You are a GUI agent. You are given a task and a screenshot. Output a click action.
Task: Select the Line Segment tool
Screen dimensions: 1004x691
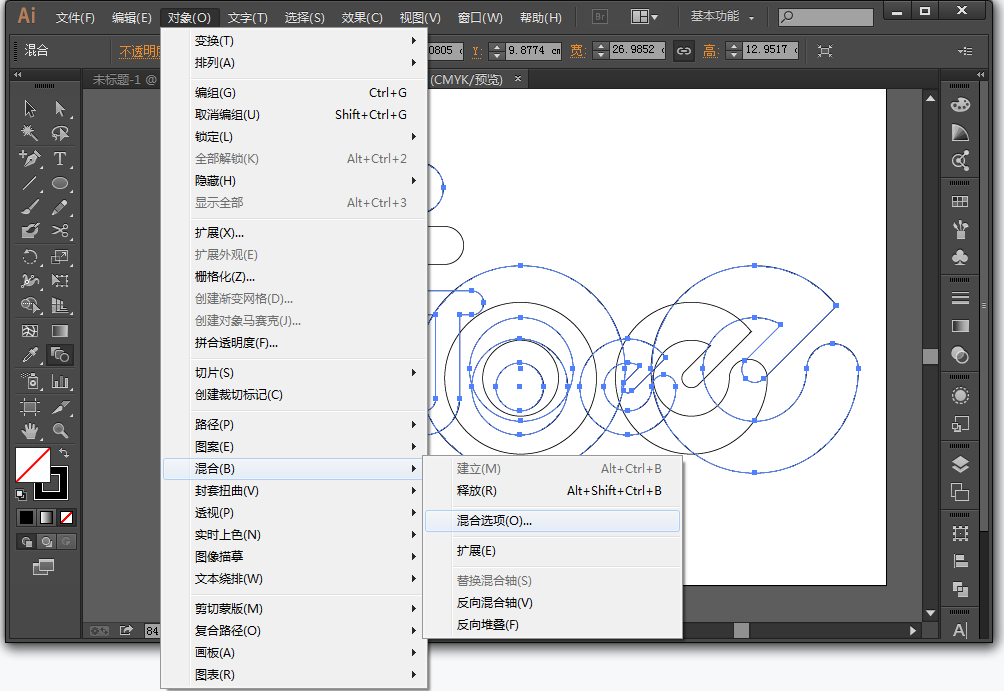pyautogui.click(x=30, y=183)
